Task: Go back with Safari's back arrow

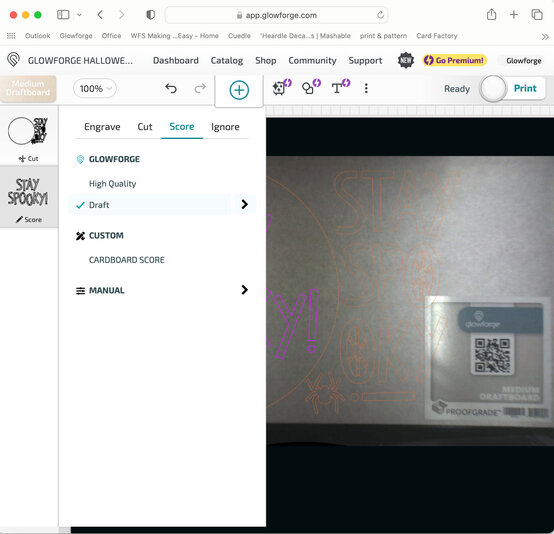Action: click(100, 15)
